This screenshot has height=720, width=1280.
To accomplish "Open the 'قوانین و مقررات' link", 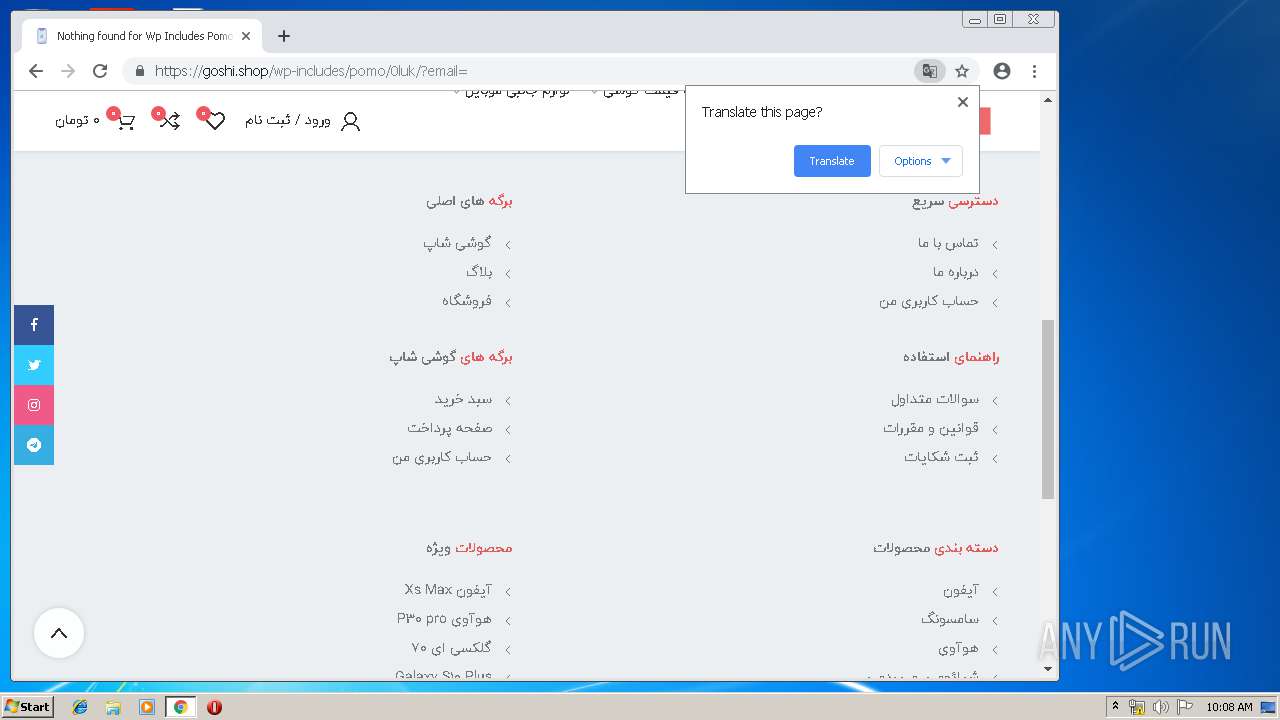I will click(931, 428).
